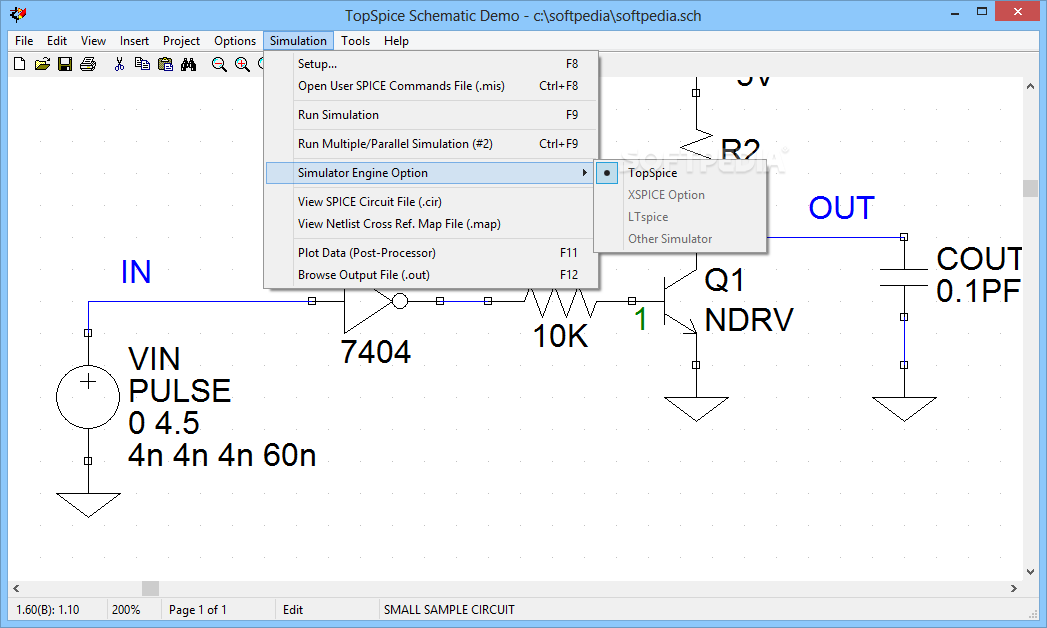Print schematic with the printer icon
1047x628 pixels.
(87, 64)
